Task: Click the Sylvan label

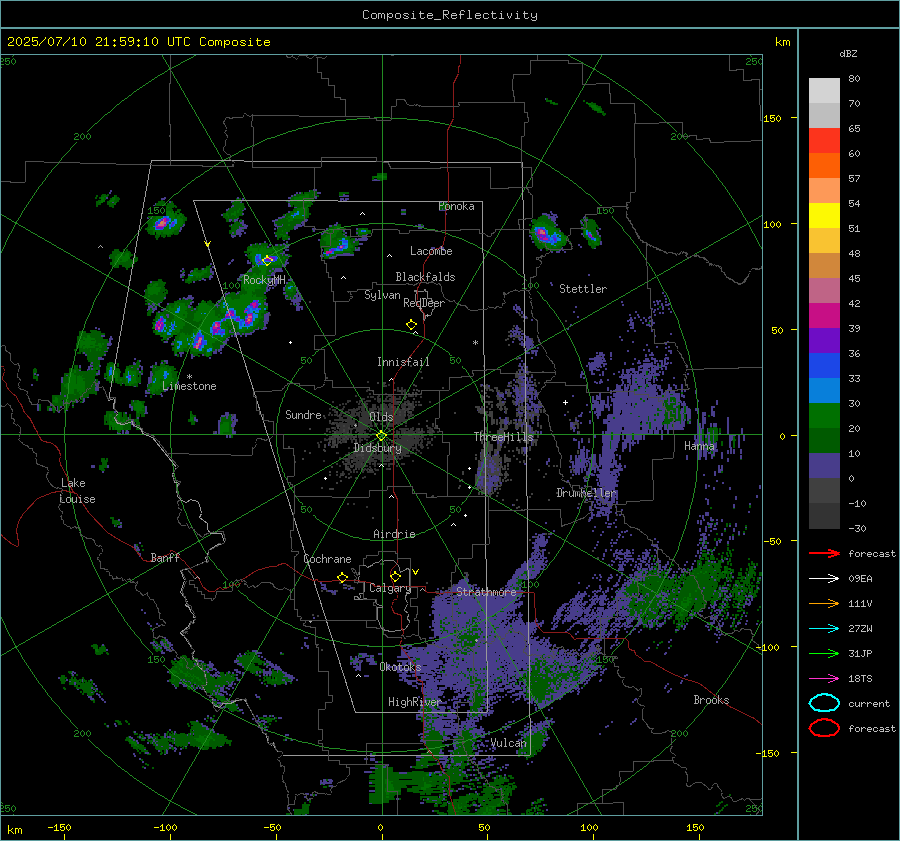Action: coord(382,296)
